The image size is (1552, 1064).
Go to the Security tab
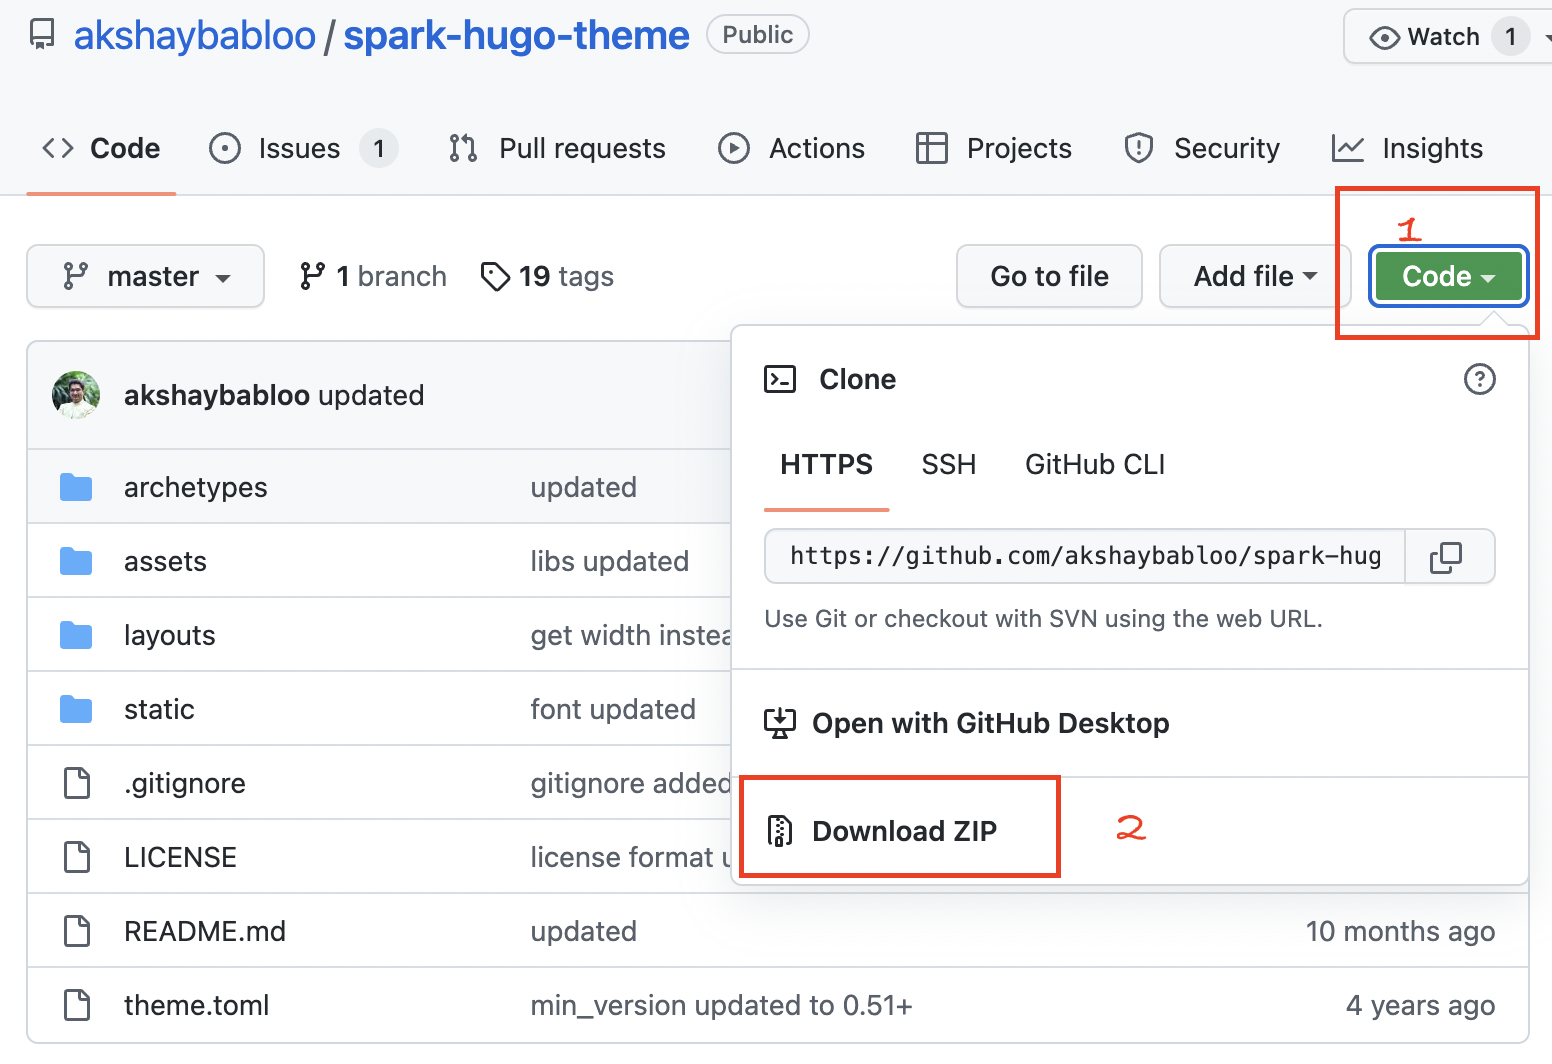[x=1202, y=148]
